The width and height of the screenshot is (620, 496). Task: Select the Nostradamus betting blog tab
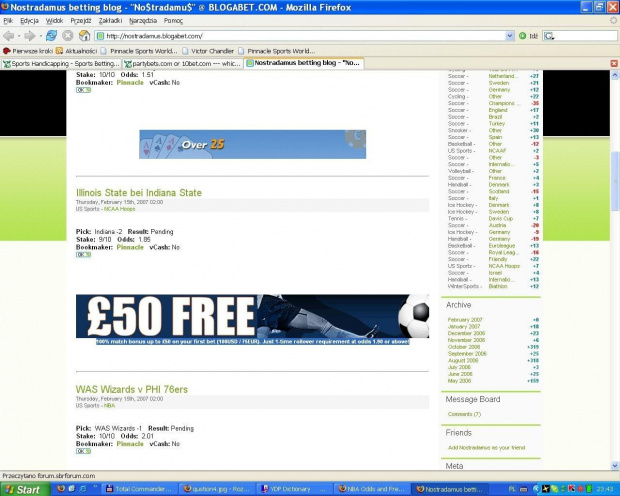[x=304, y=63]
